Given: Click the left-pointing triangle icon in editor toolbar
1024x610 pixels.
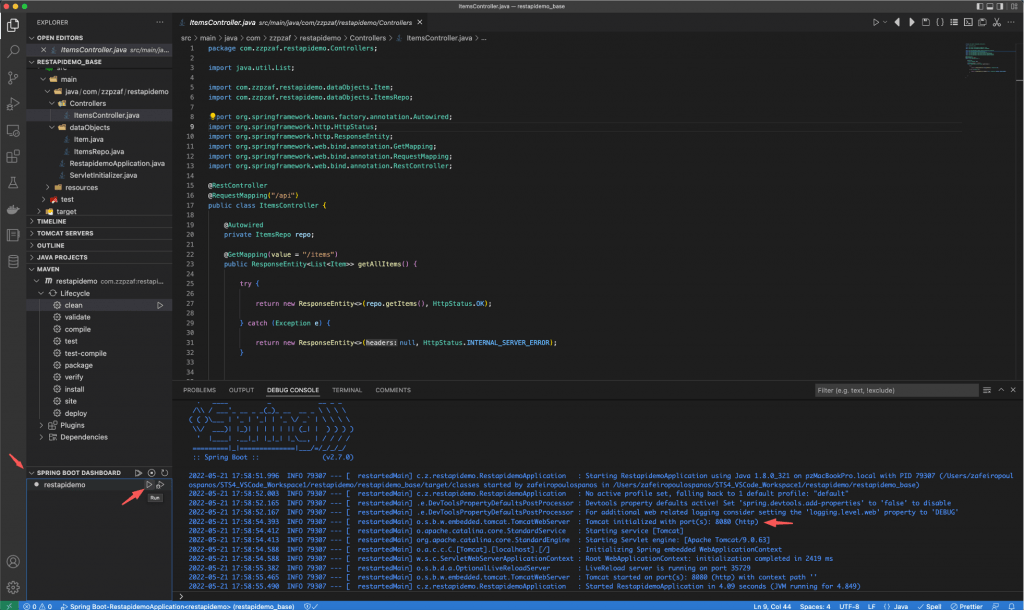Looking at the screenshot, I should pos(897,22).
